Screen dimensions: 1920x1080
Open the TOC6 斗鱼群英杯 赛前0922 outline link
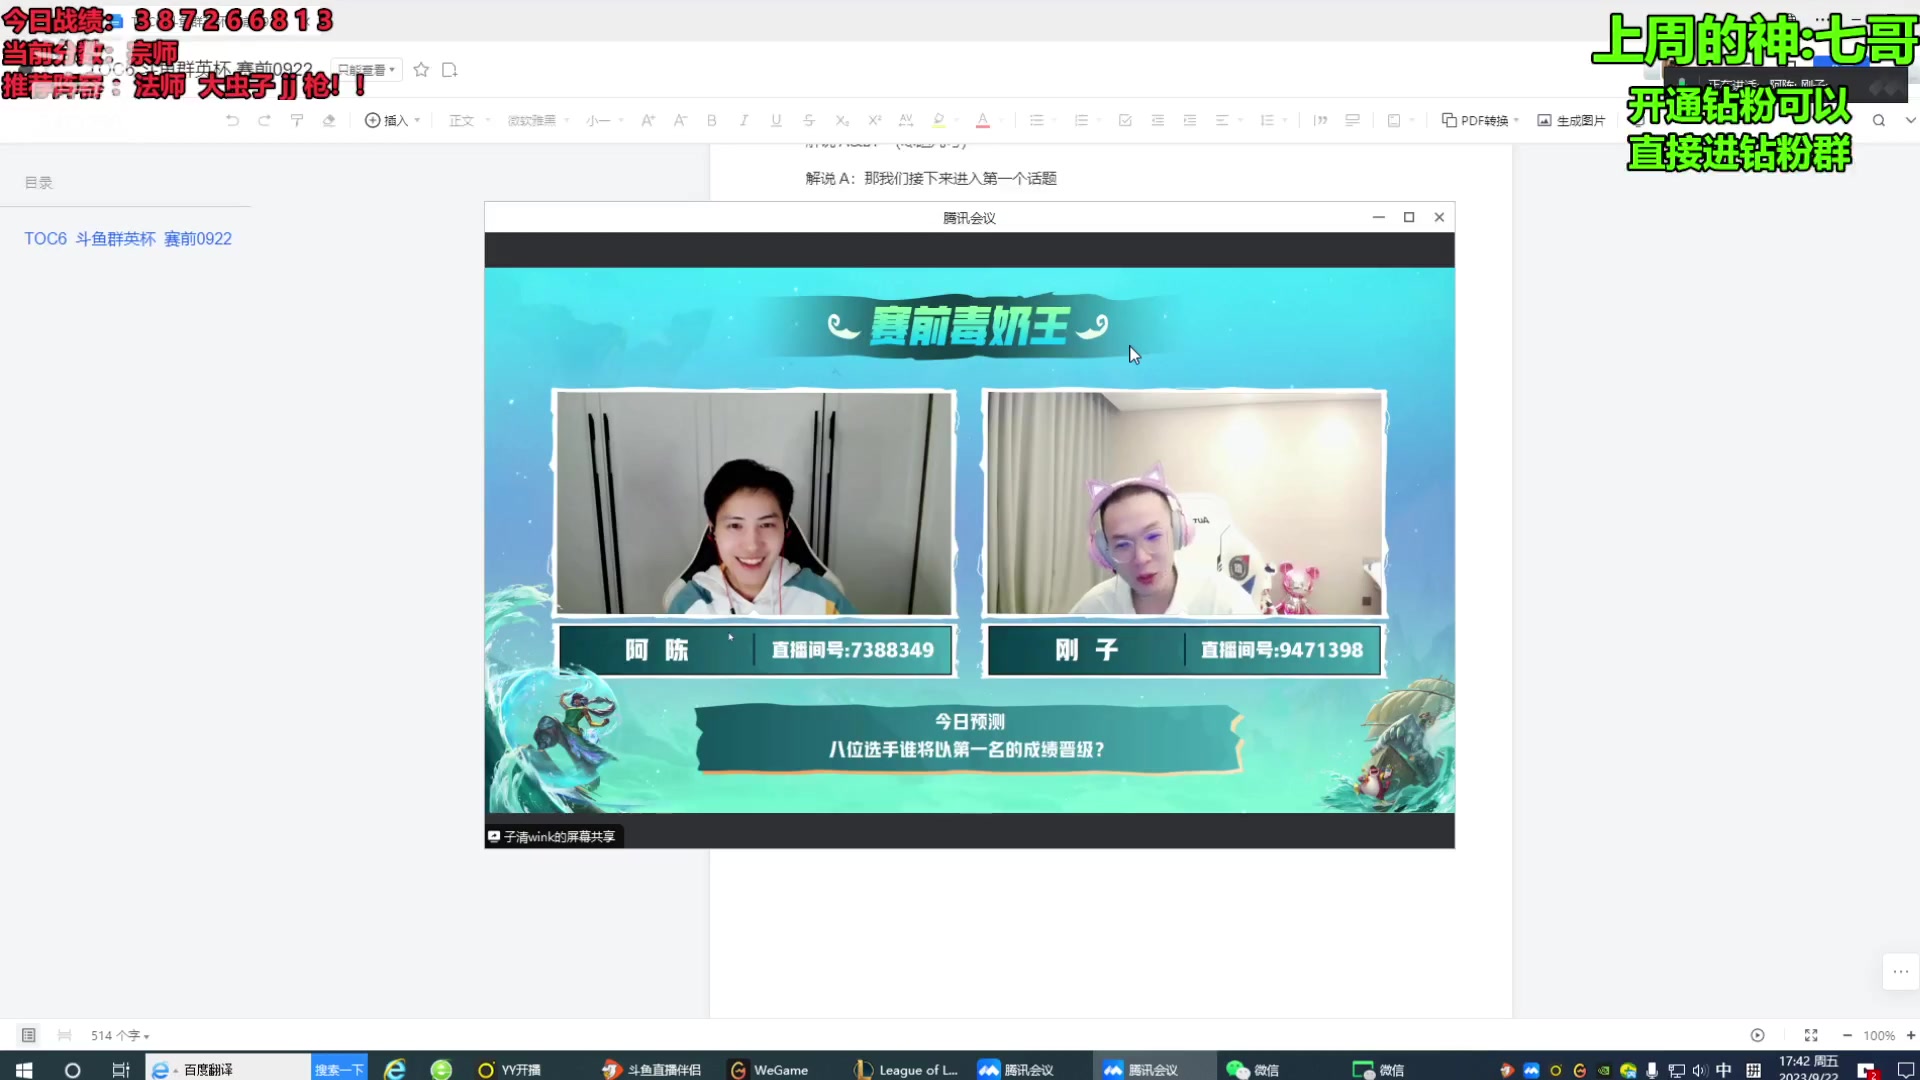pyautogui.click(x=127, y=239)
